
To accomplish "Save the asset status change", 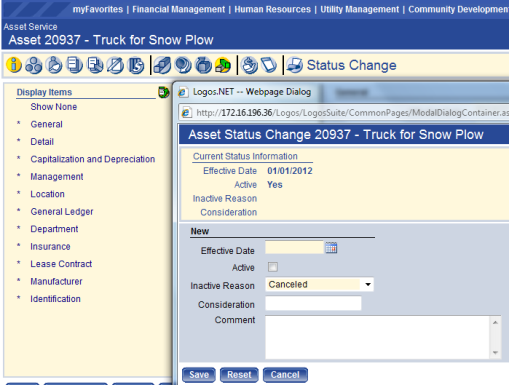I will pos(199,375).
